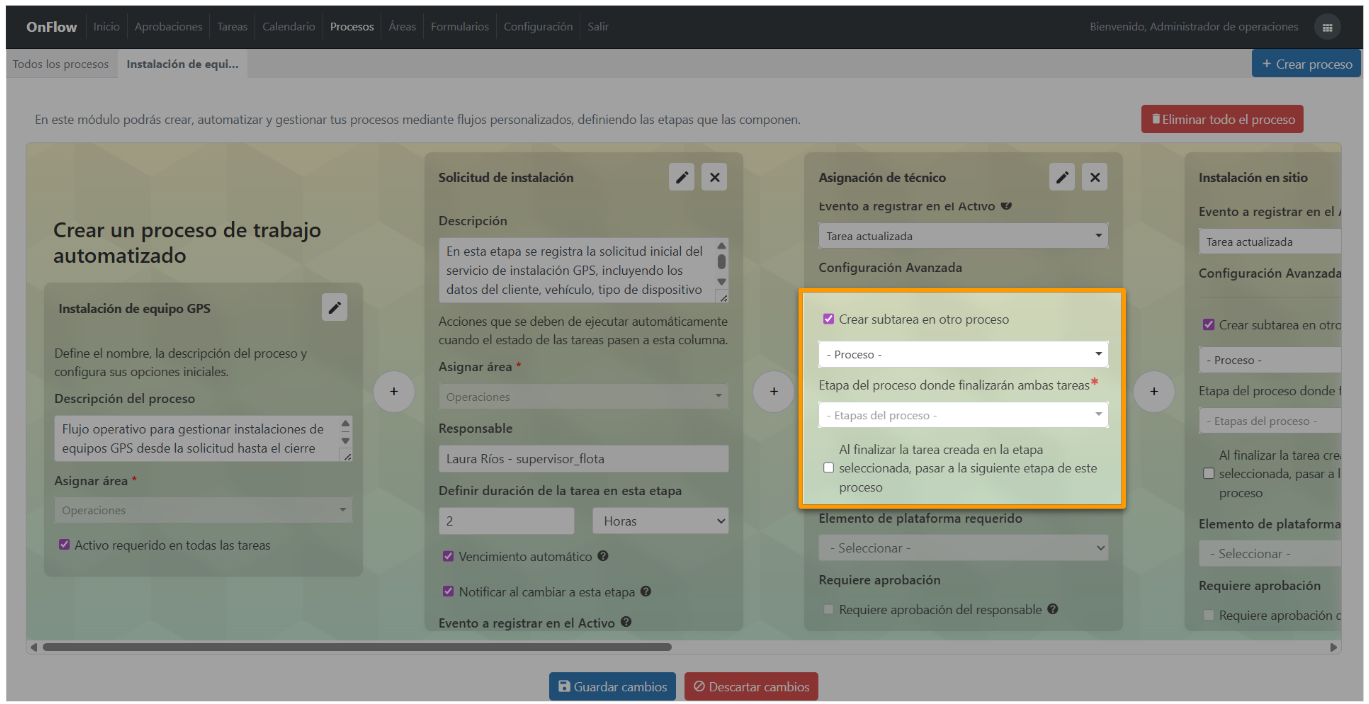Screen dimensions: 1369x704
Task: Uncheck Vencimiento automático
Action: [x=448, y=556]
